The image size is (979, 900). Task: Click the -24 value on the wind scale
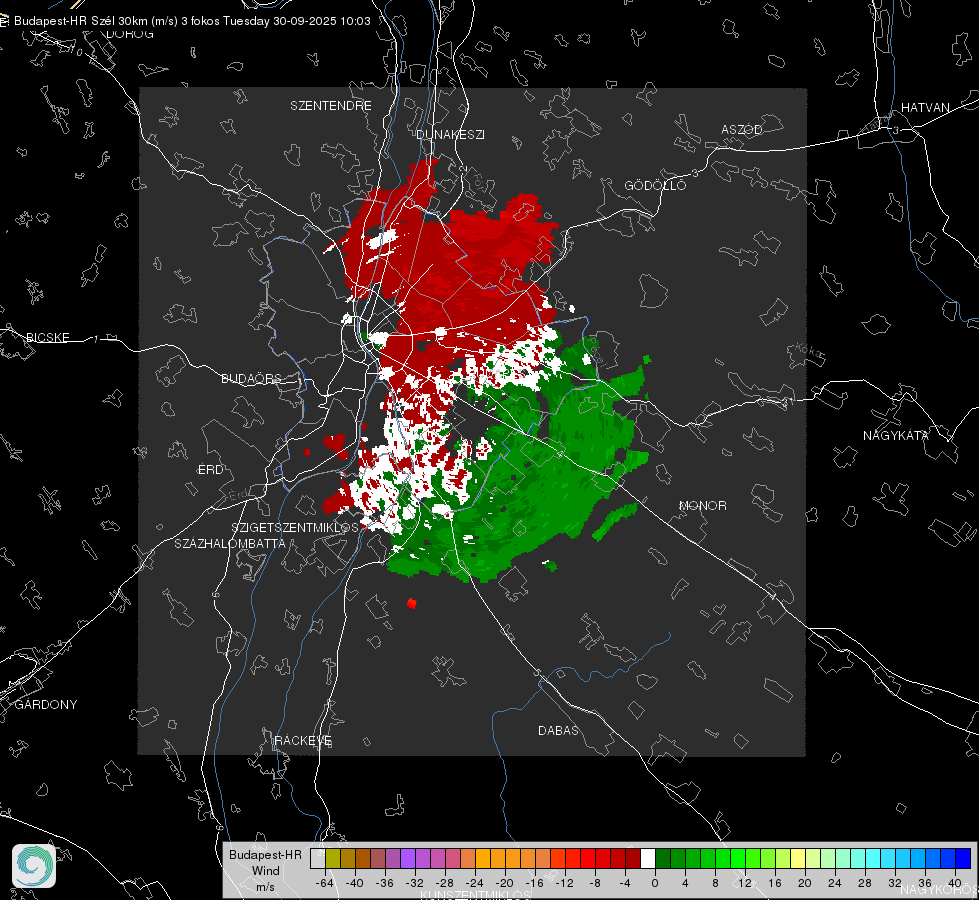[475, 883]
